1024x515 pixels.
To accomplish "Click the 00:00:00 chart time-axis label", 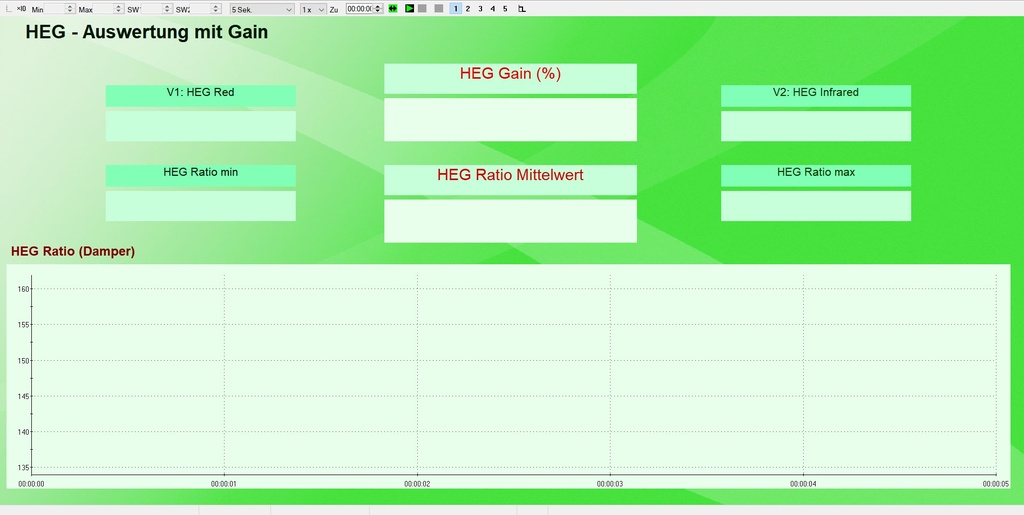I will (31, 484).
